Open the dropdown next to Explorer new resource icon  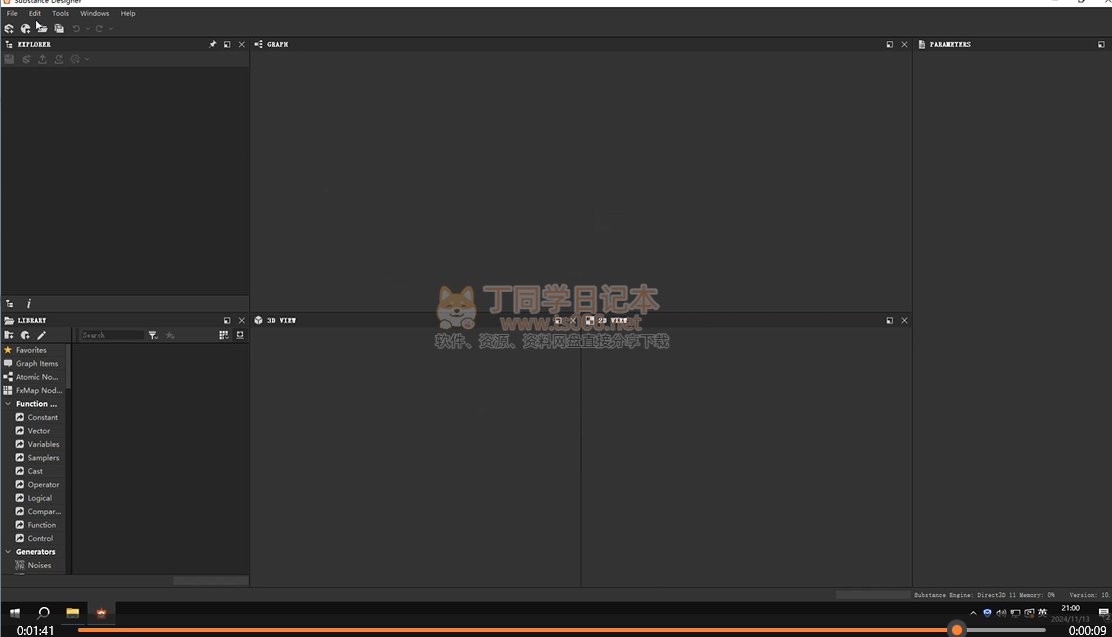[87, 60]
